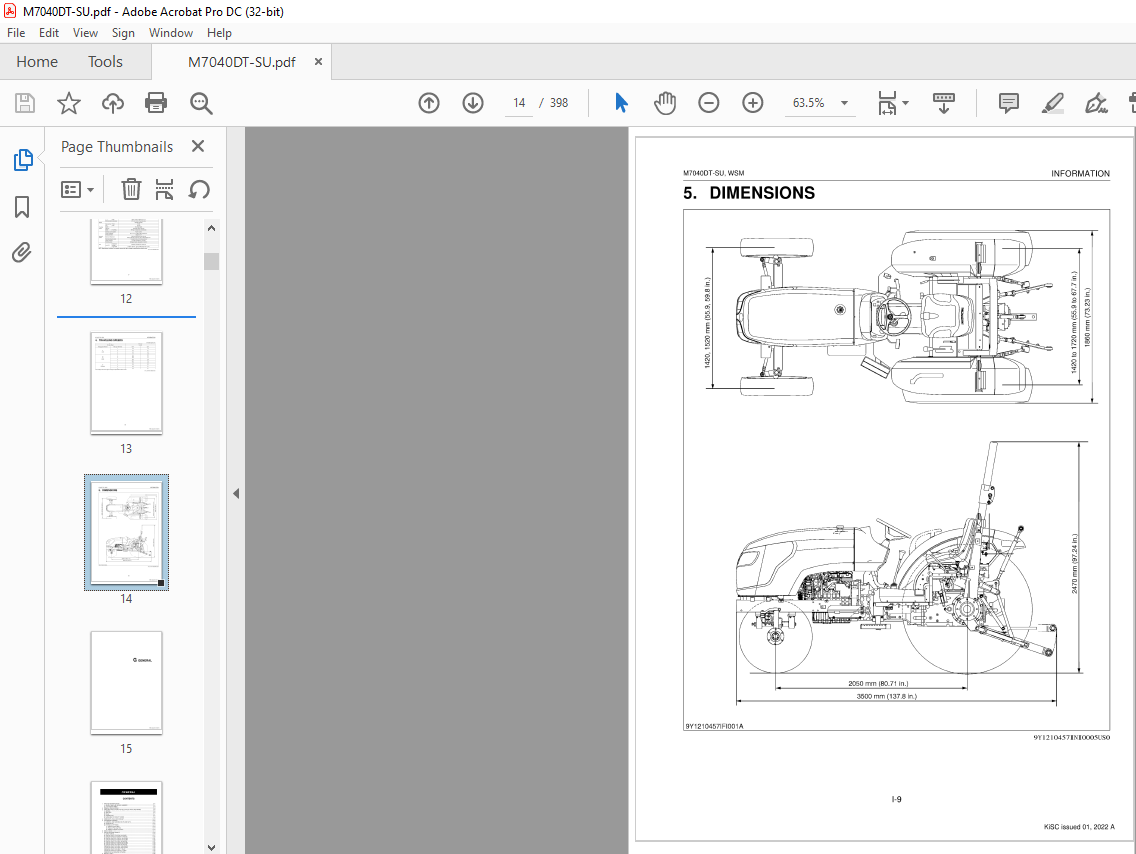Click the page label "I-9"
This screenshot has width=1136, height=854.
896,800
